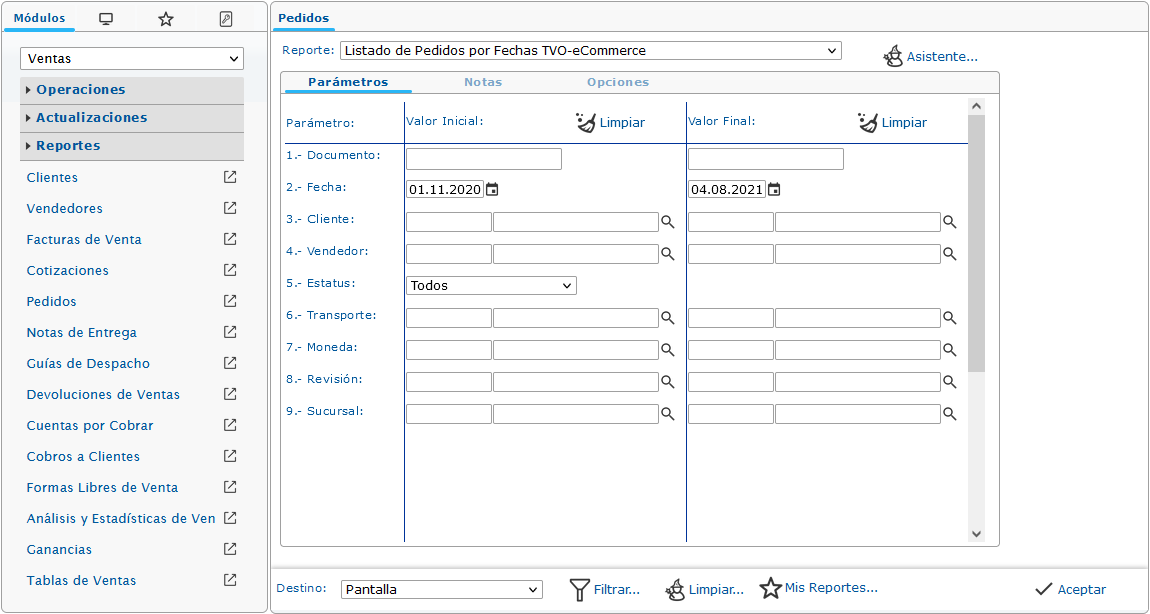This screenshot has height=614, width=1150.
Task: Open the favorites star tab
Action: (x=166, y=19)
